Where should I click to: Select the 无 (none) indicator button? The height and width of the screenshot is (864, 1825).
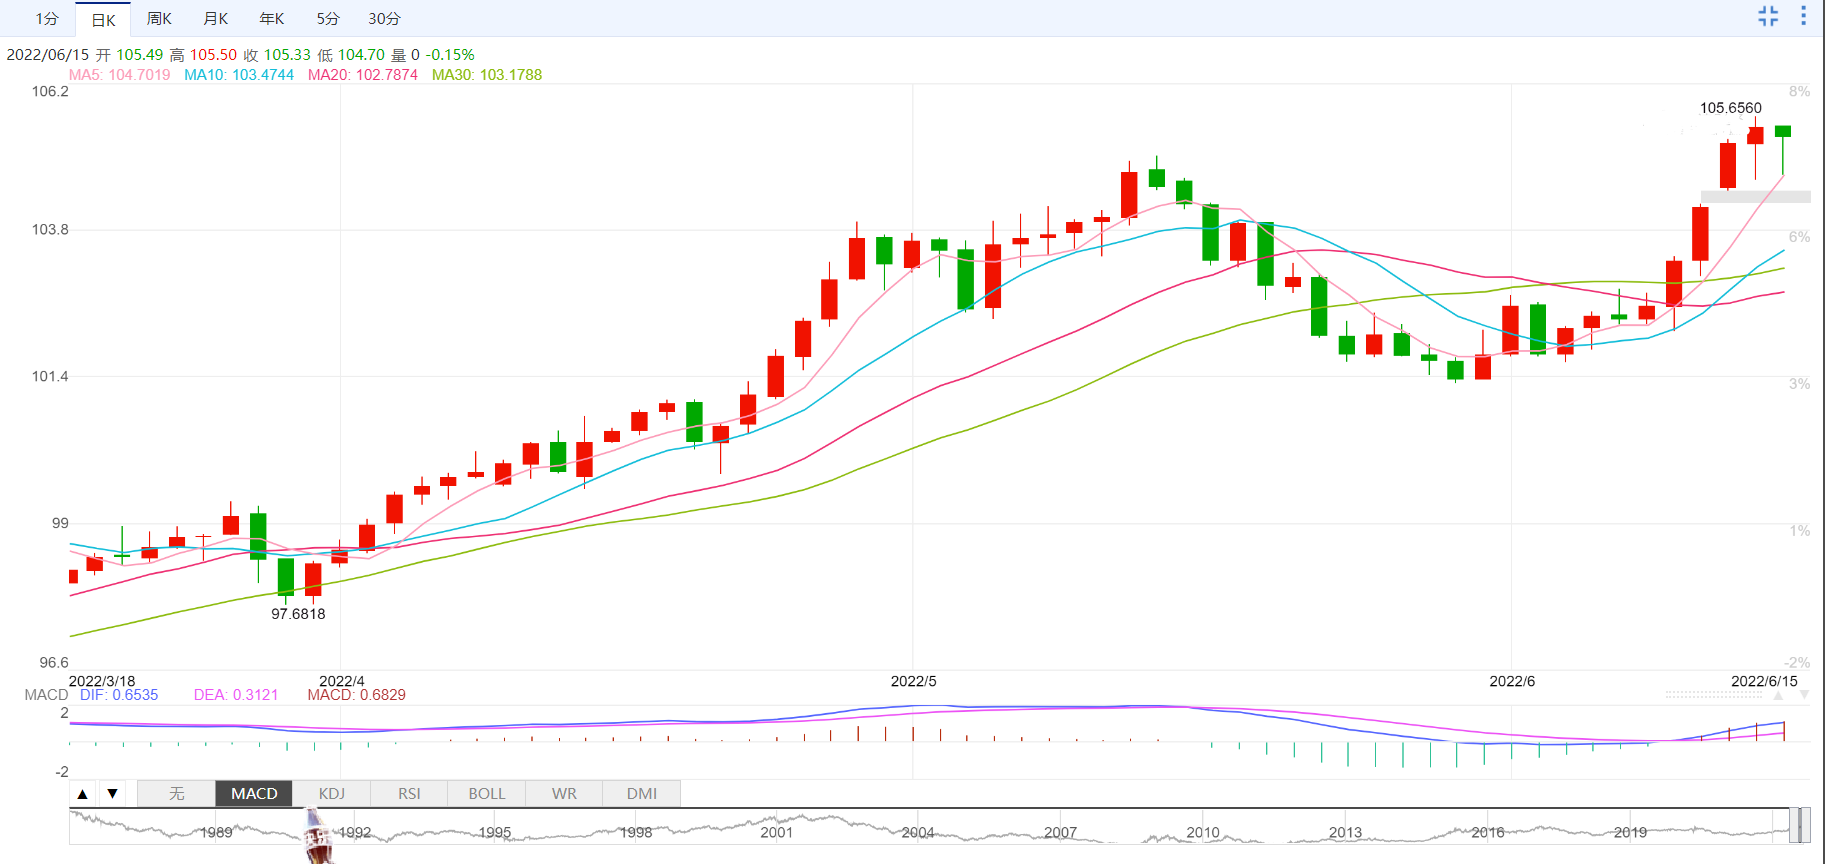(x=177, y=794)
